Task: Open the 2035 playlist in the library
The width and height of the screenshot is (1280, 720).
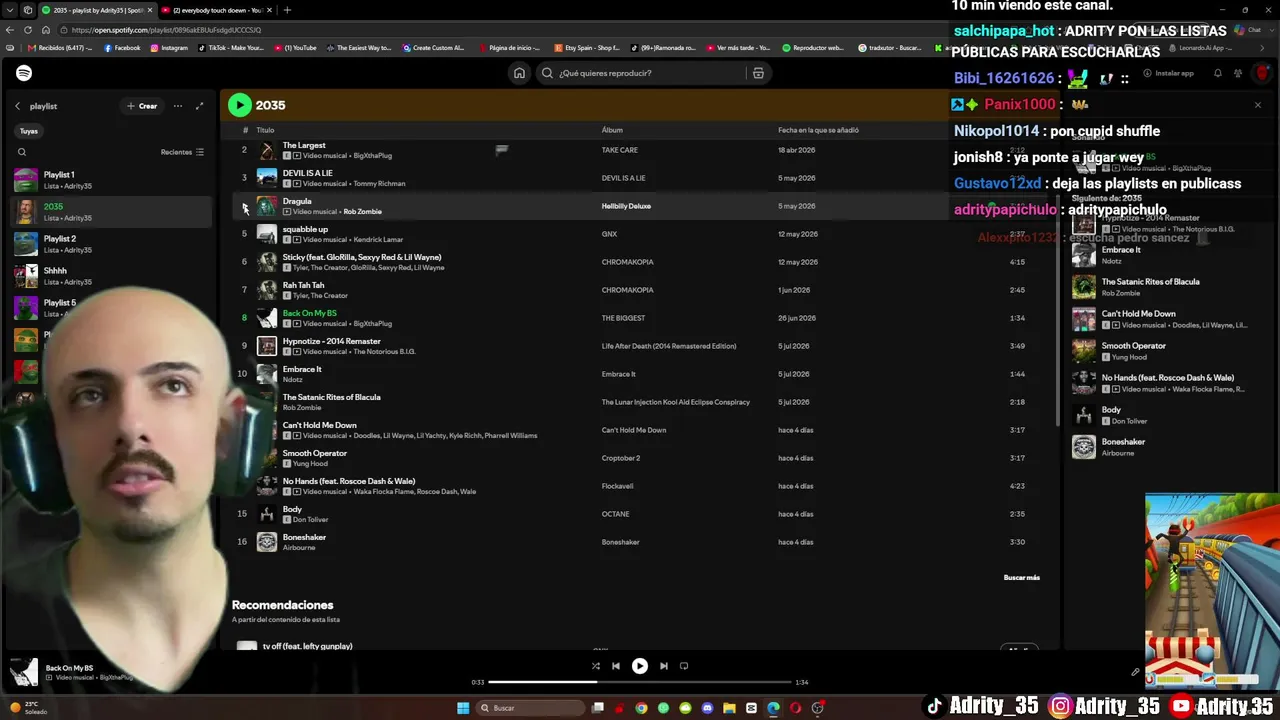Action: point(112,212)
